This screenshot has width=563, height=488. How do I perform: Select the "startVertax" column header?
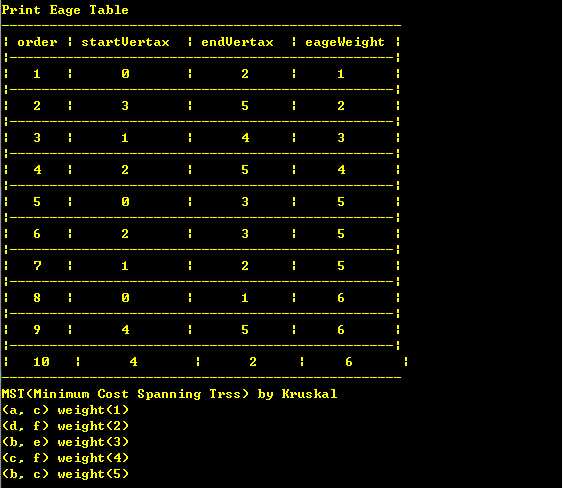(x=125, y=42)
